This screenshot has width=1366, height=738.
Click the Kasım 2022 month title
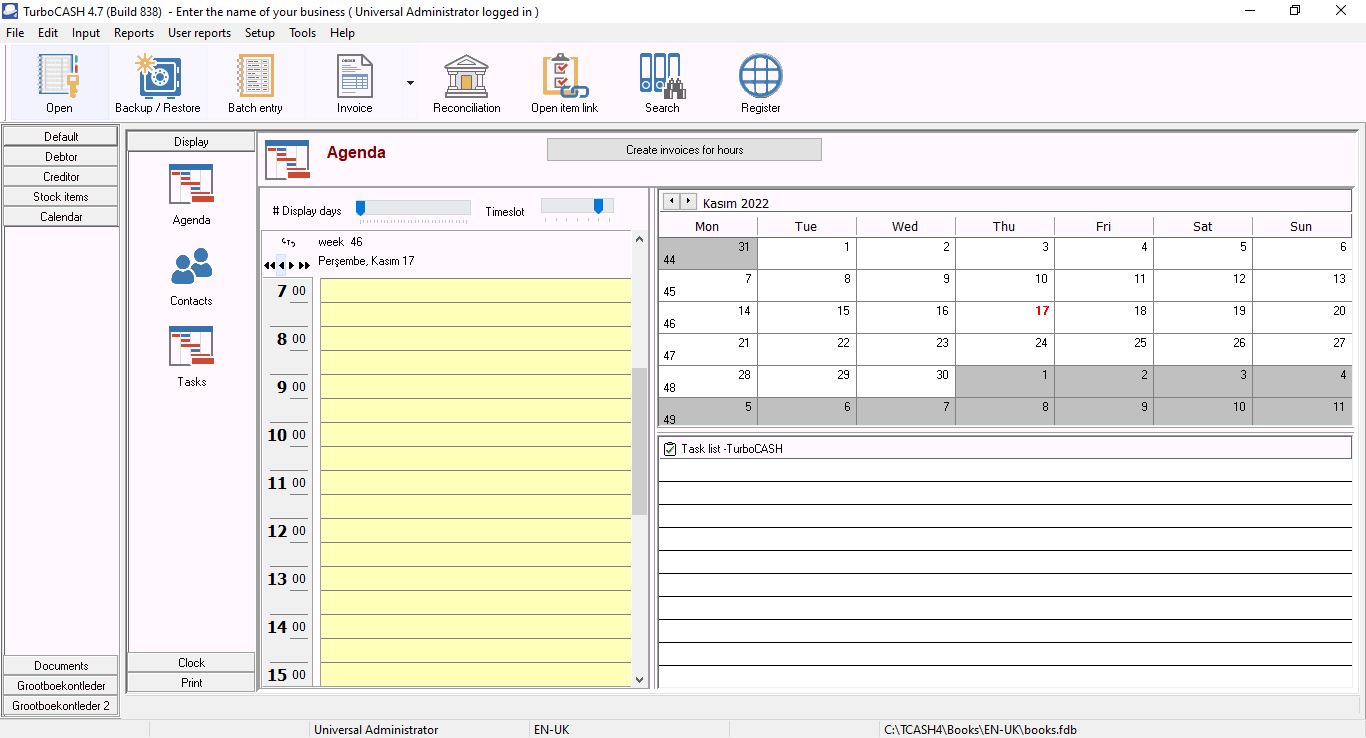(735, 203)
